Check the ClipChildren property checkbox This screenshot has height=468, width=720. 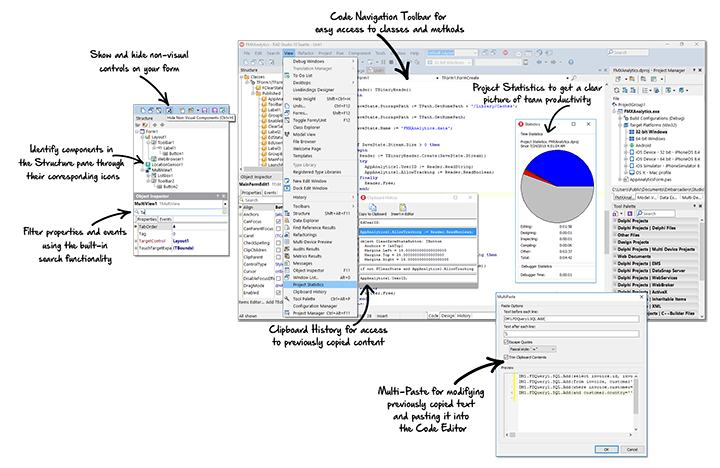(x=278, y=250)
